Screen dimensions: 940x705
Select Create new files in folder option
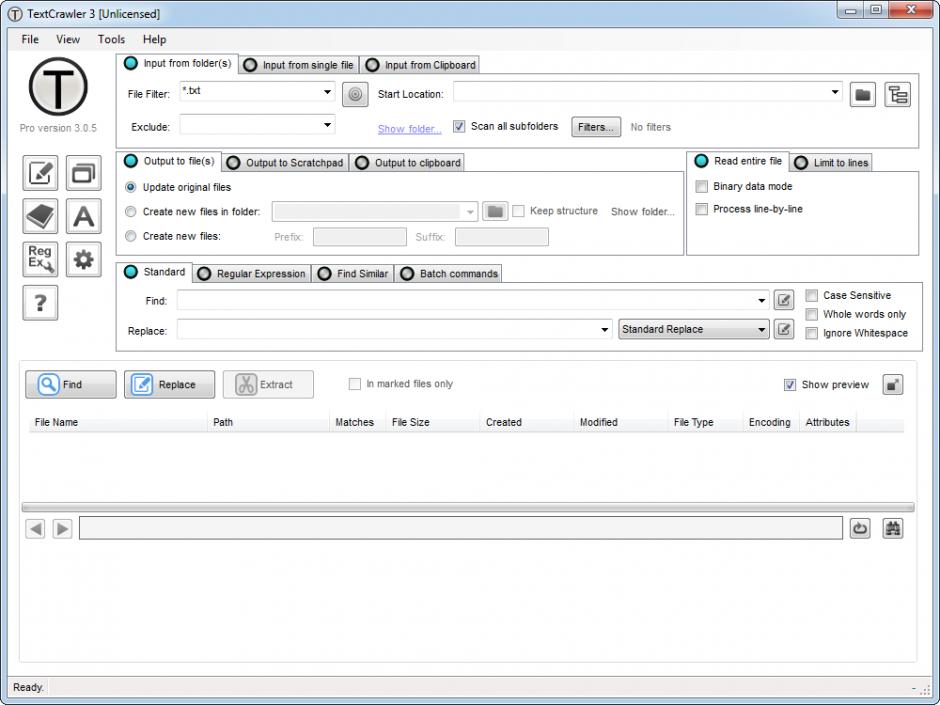[x=131, y=212]
